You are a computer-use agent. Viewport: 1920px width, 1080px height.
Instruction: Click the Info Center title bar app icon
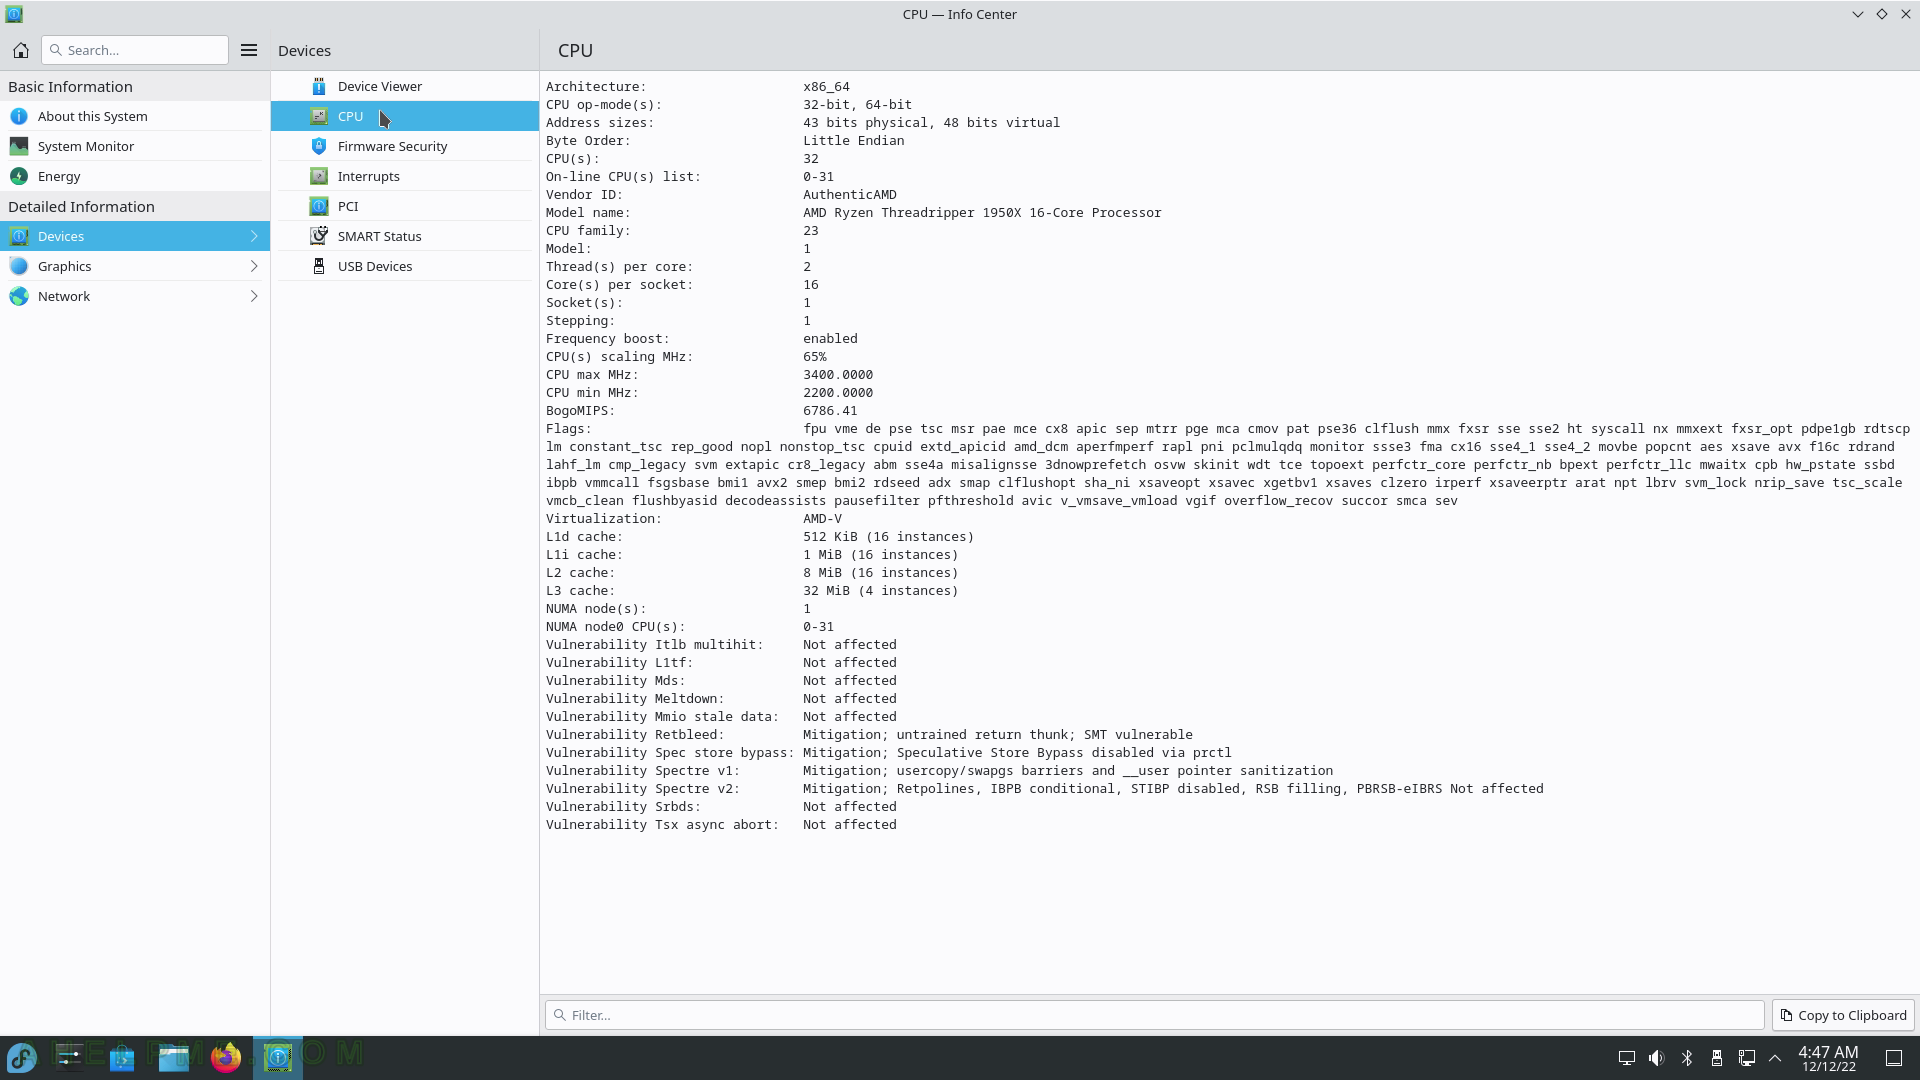[x=14, y=14]
